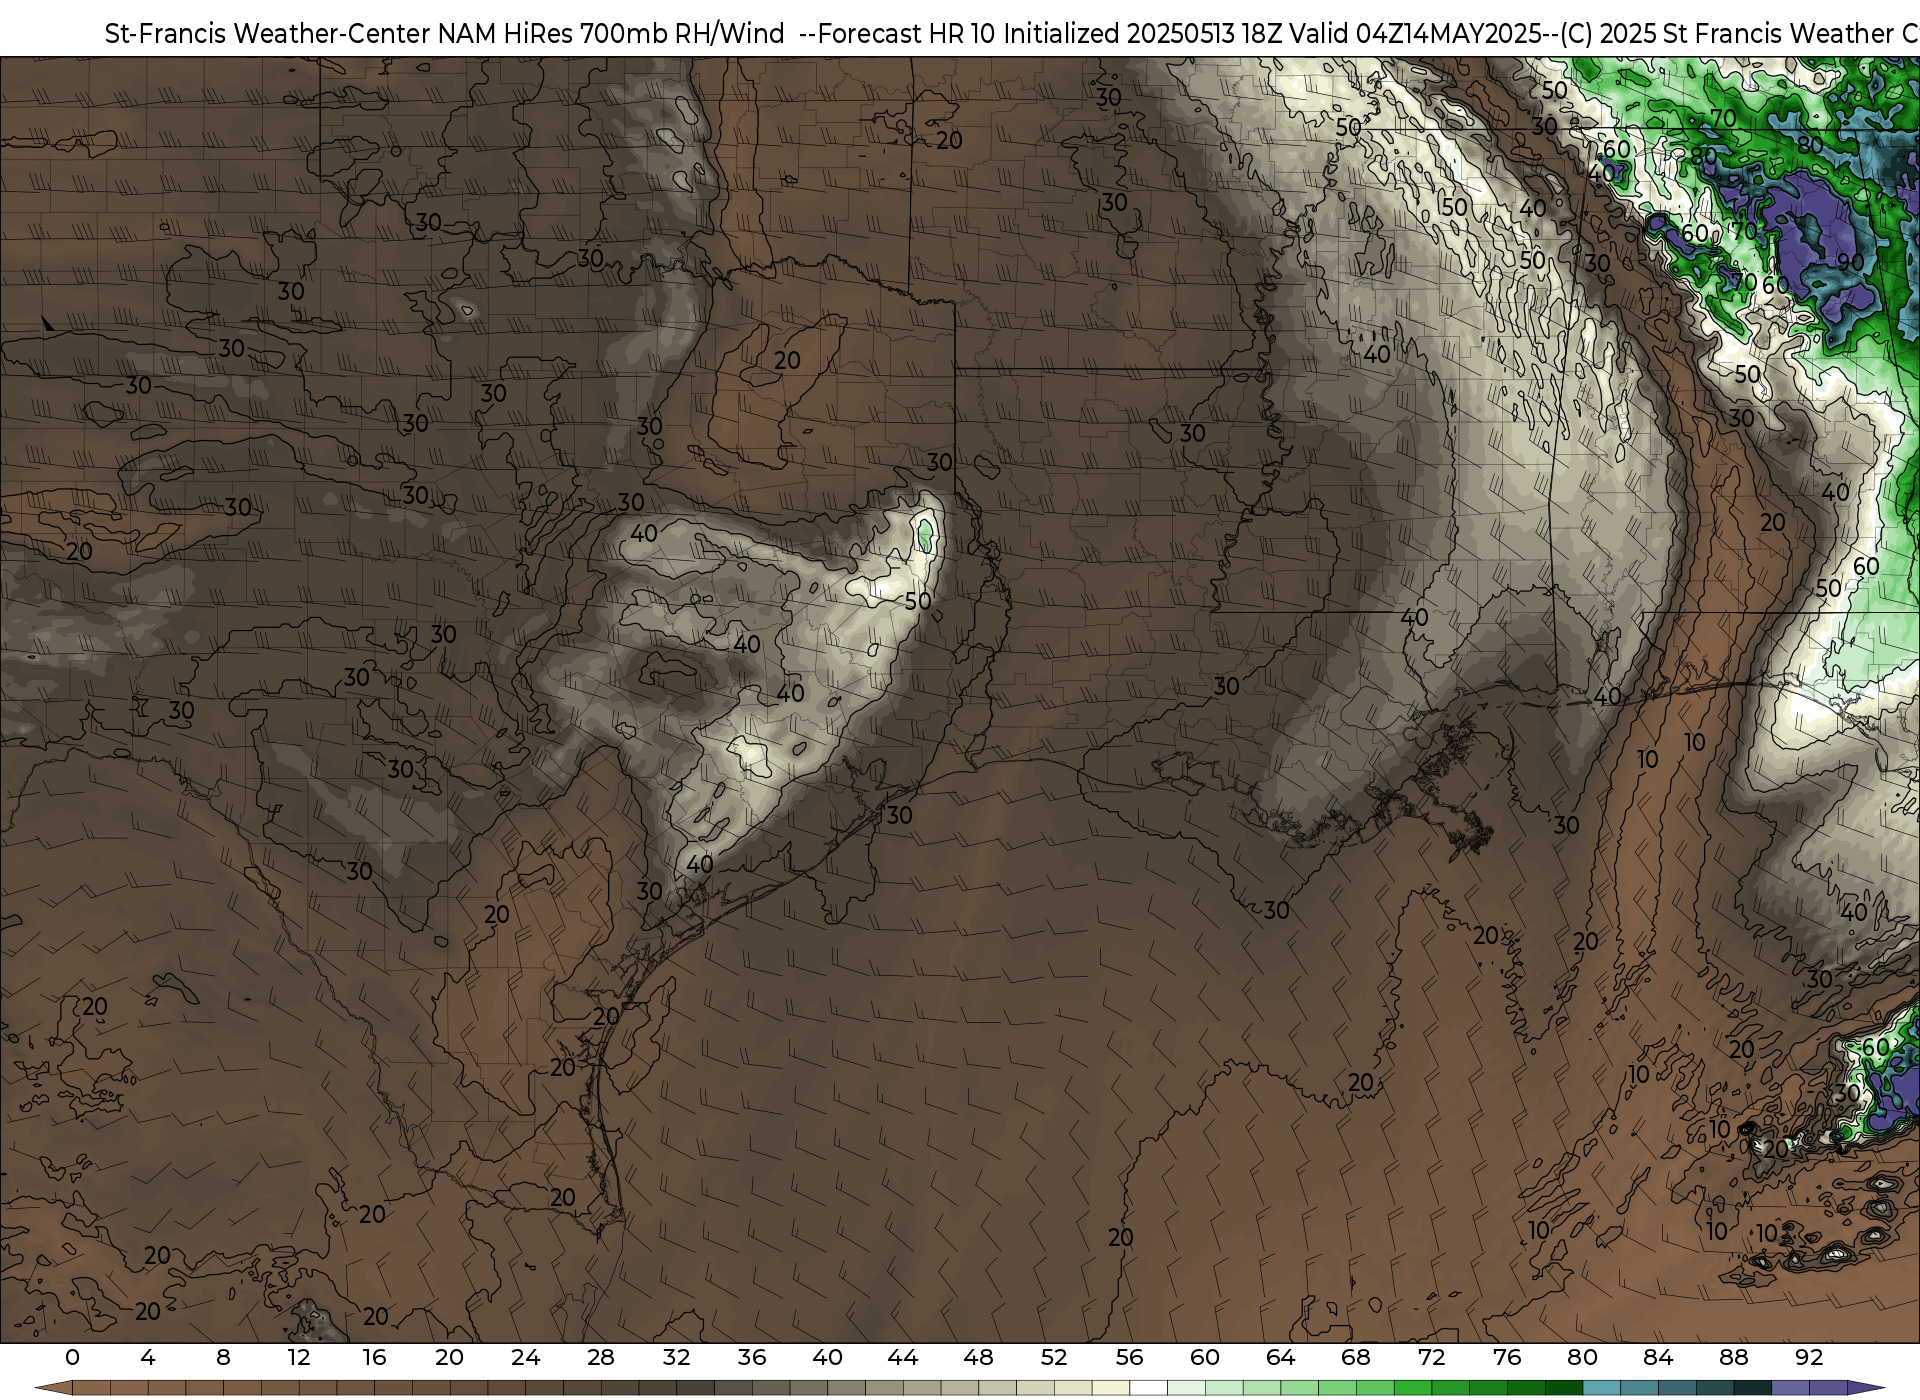Click the colorbar label 36

click(752, 1358)
